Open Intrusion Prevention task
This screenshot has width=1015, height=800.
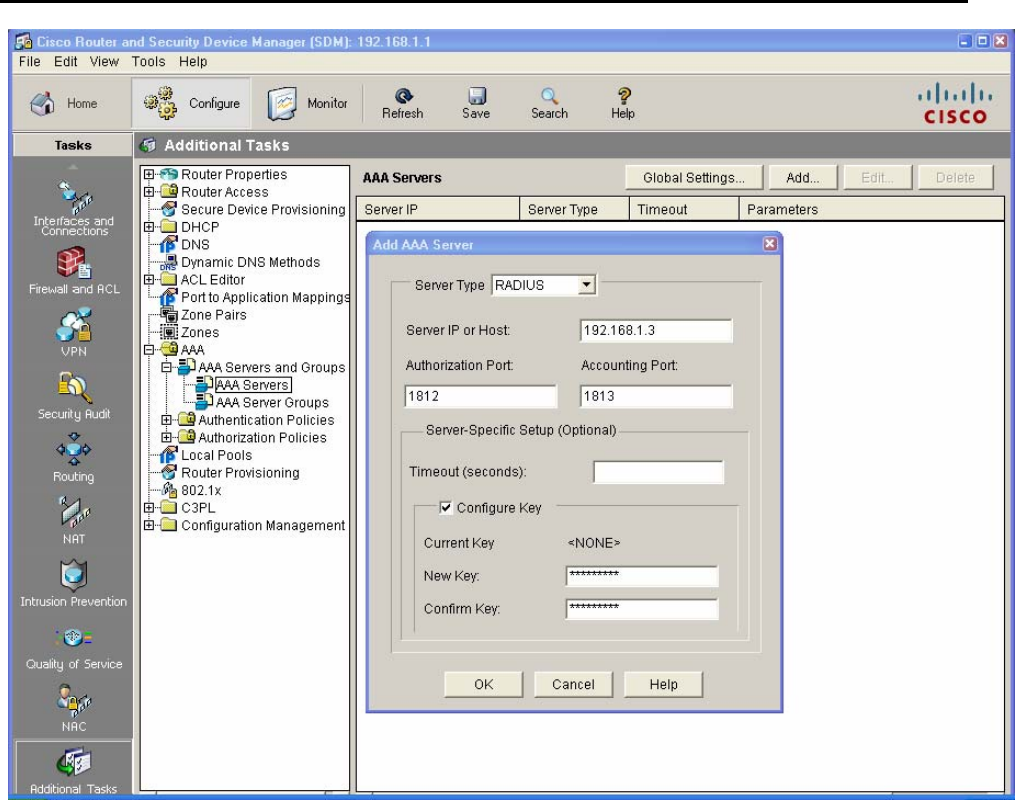click(74, 583)
